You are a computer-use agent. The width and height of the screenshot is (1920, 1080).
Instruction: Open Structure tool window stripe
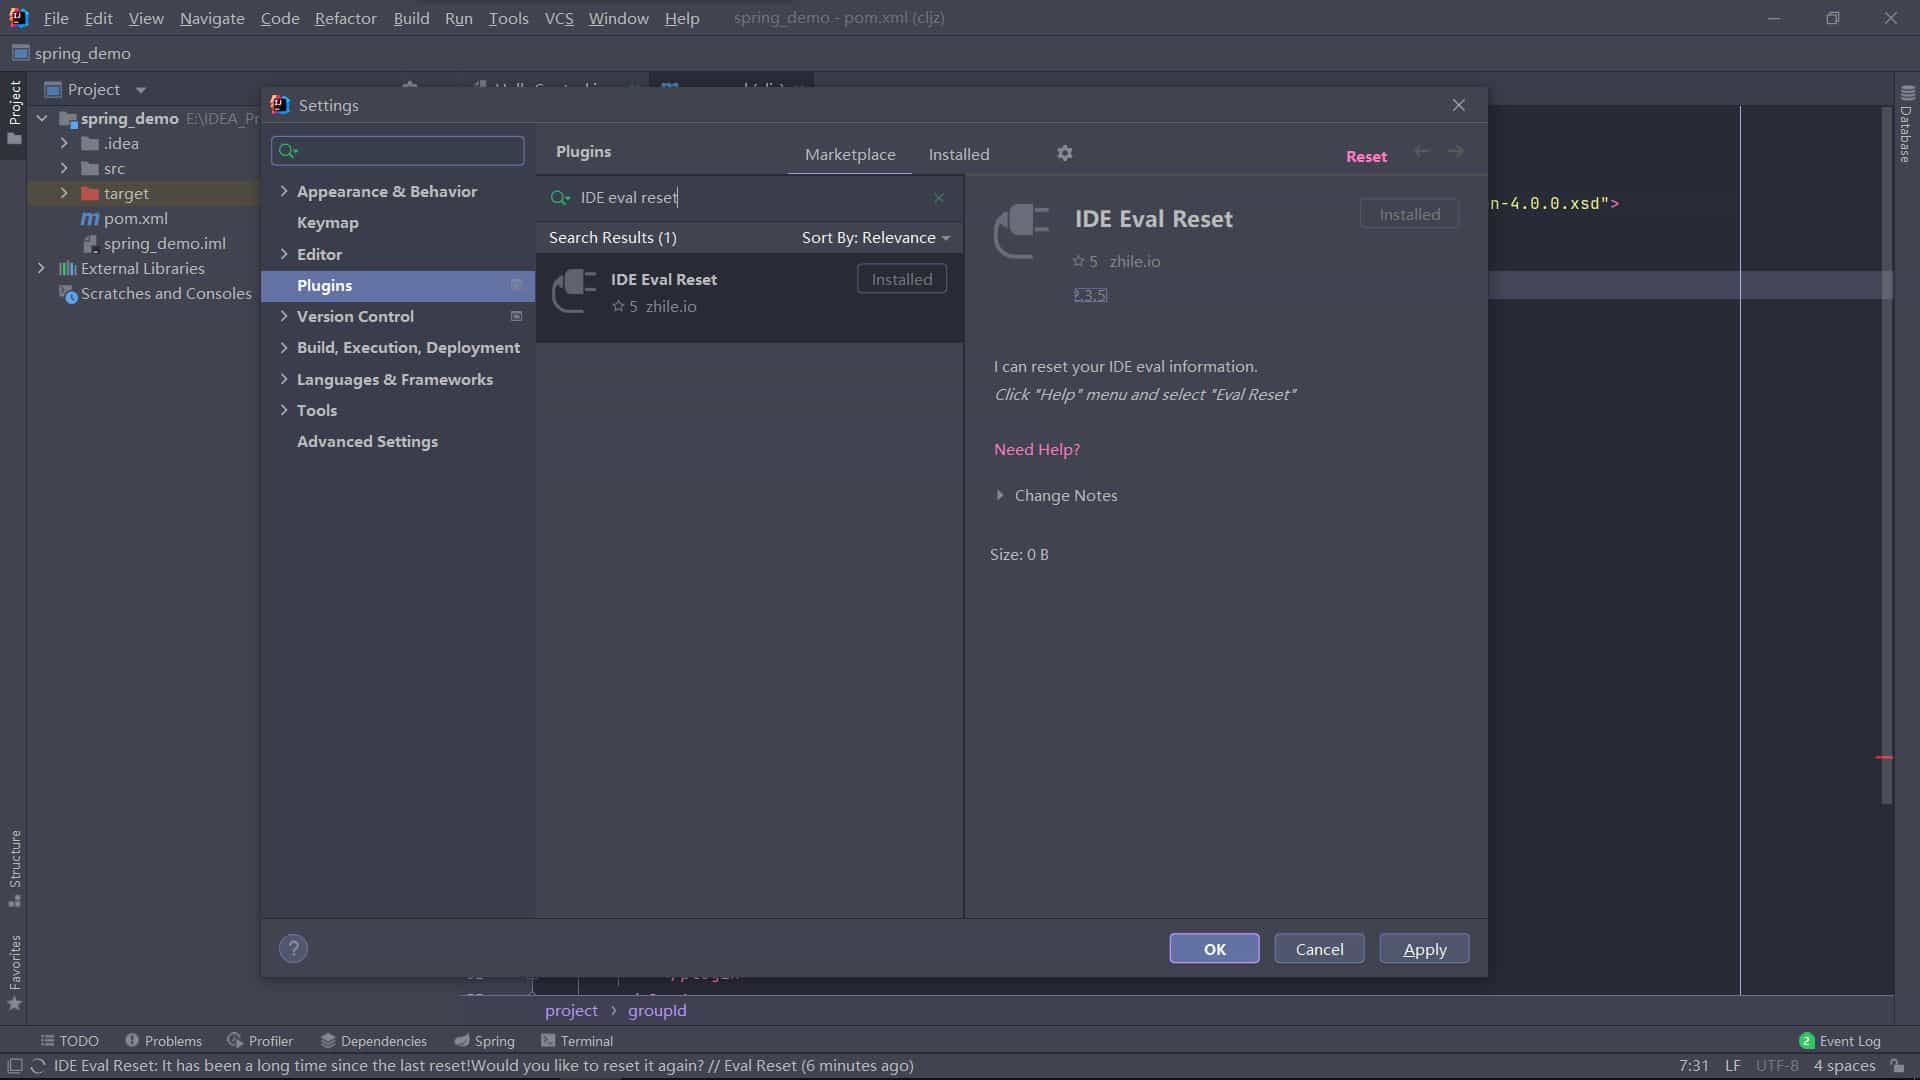14,868
